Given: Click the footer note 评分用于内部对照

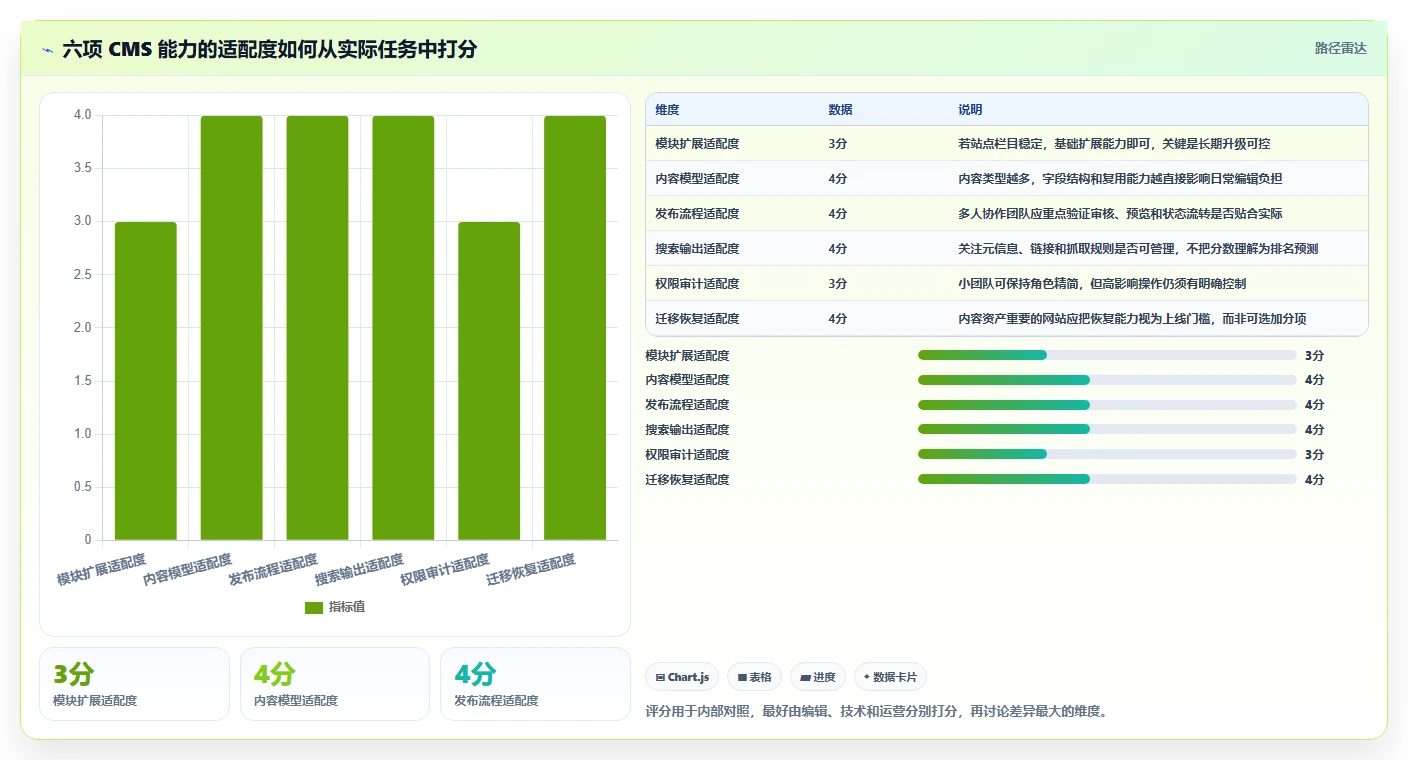Looking at the screenshot, I should pyautogui.click(x=879, y=712).
